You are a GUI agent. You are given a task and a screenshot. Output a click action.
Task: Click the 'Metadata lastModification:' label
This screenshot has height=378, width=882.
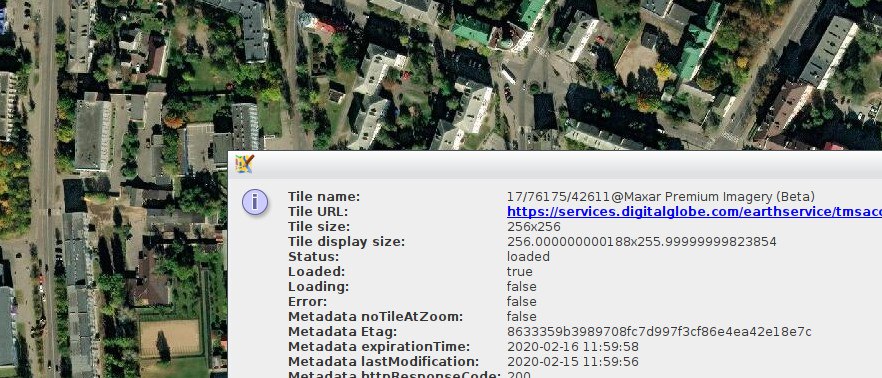[383, 362]
